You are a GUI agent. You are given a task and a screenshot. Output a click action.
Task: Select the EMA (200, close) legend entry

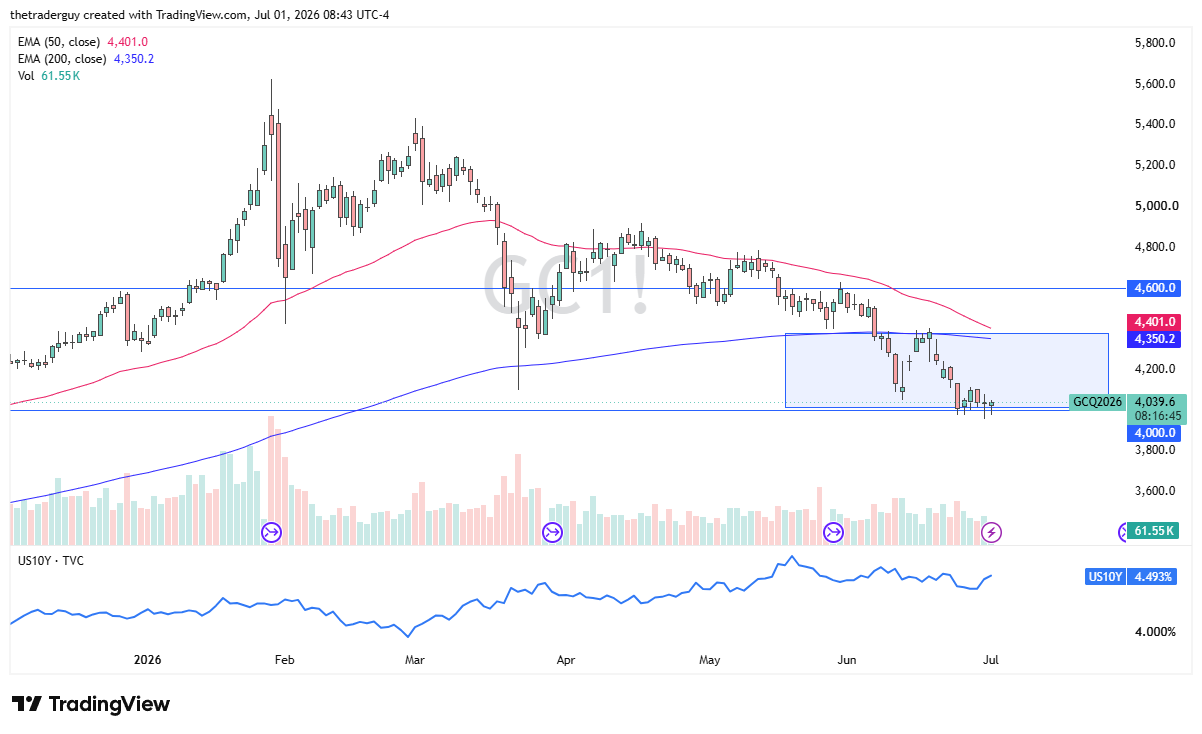(86, 59)
